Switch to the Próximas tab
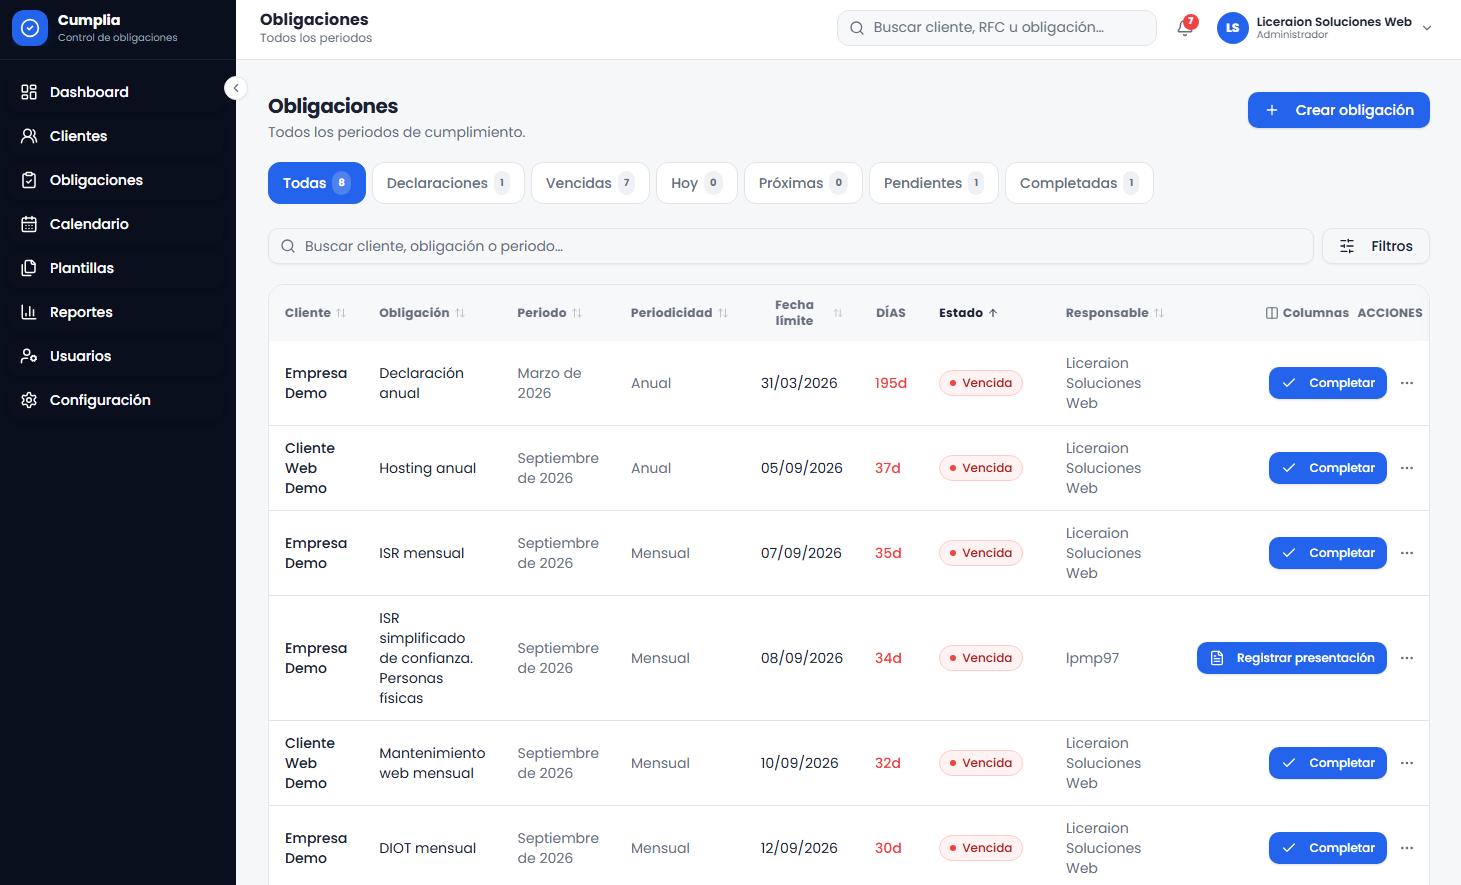The width and height of the screenshot is (1461, 885). [x=803, y=183]
